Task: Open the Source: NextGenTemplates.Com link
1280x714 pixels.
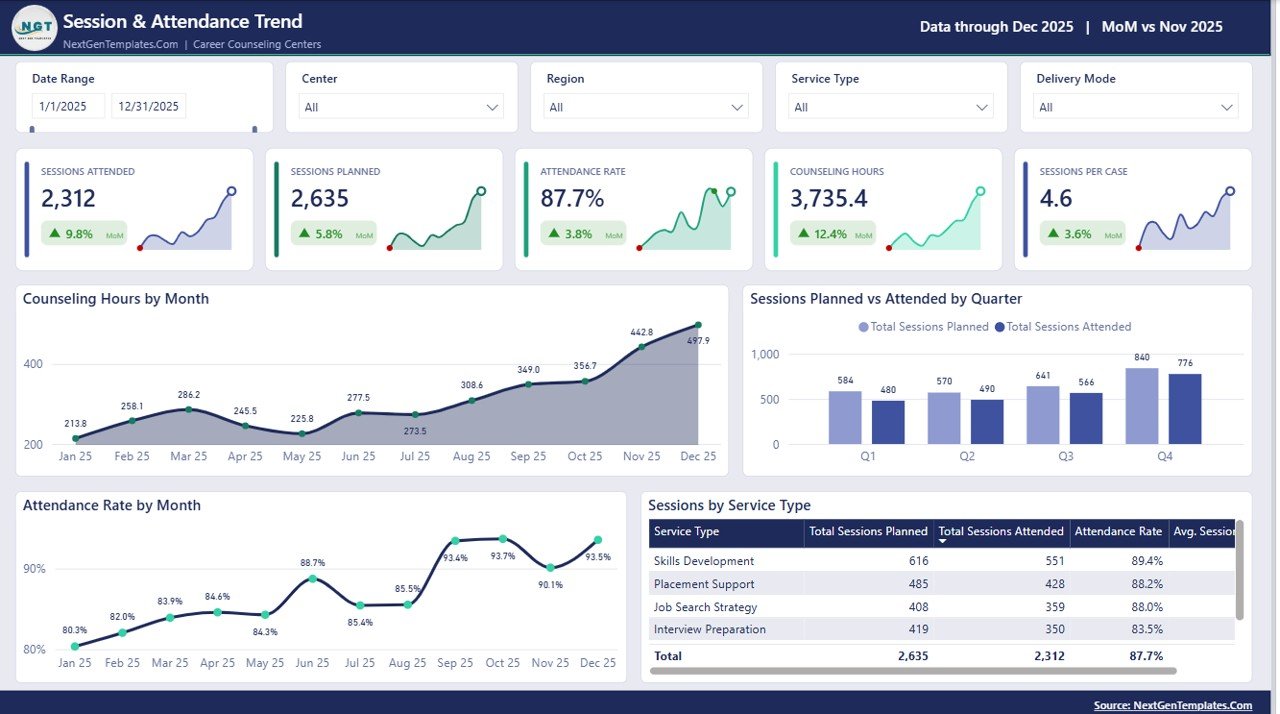Action: 1173,705
